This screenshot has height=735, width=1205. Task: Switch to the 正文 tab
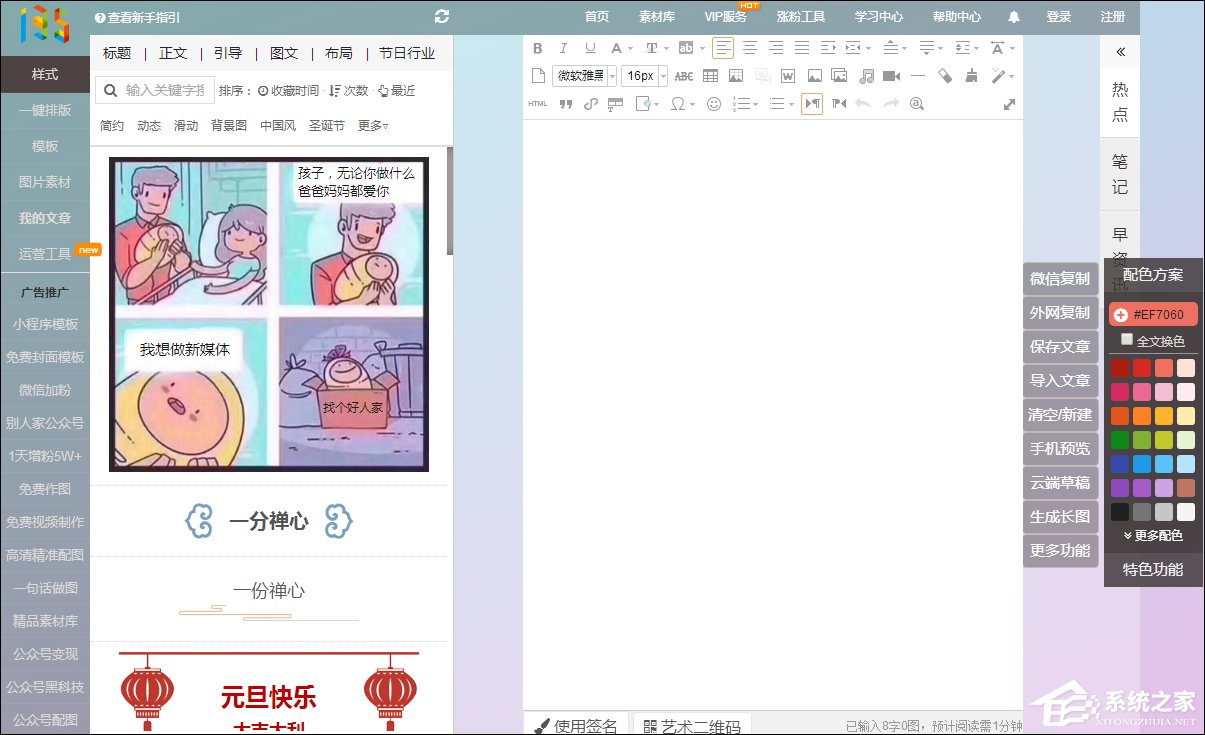point(172,53)
